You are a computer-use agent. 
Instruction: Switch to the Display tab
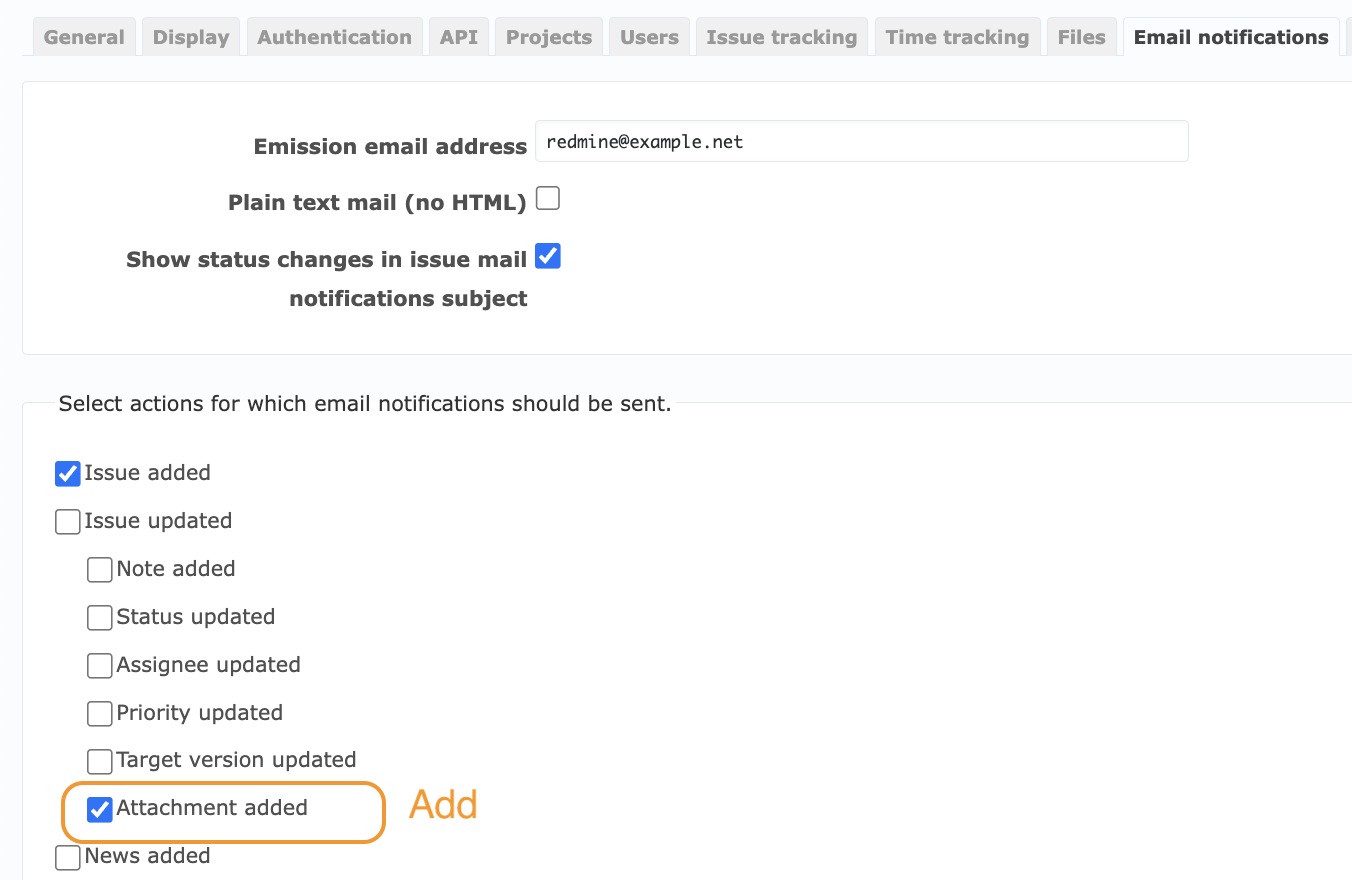[x=191, y=37]
